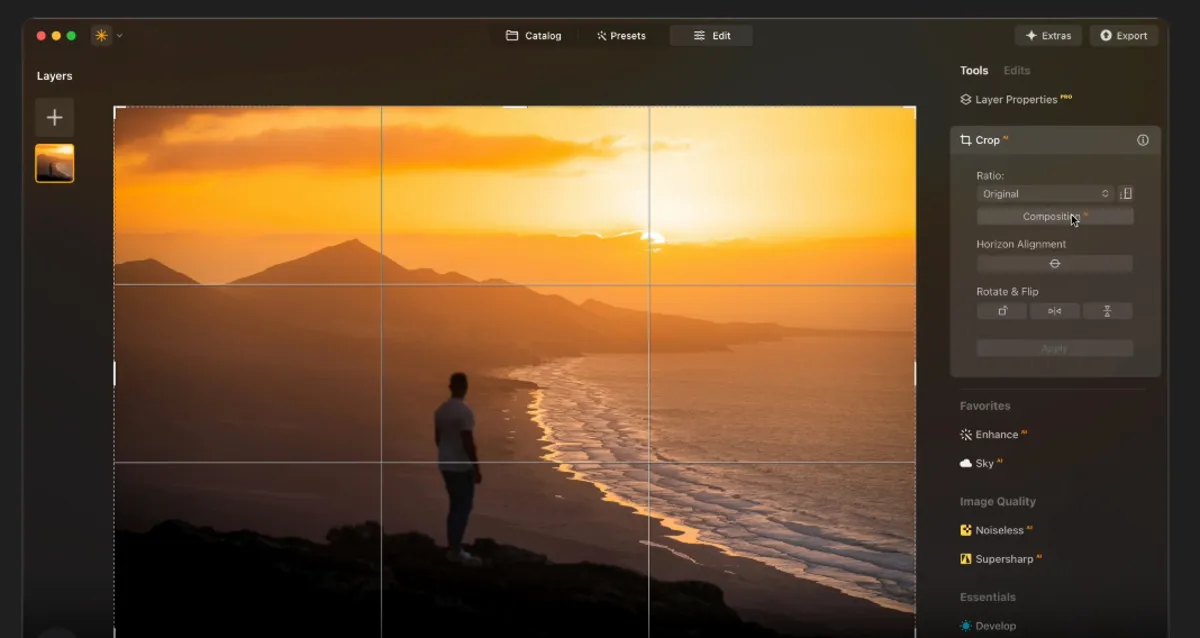Open the Ratio dropdown set to Original
1200x638 pixels.
(1045, 194)
